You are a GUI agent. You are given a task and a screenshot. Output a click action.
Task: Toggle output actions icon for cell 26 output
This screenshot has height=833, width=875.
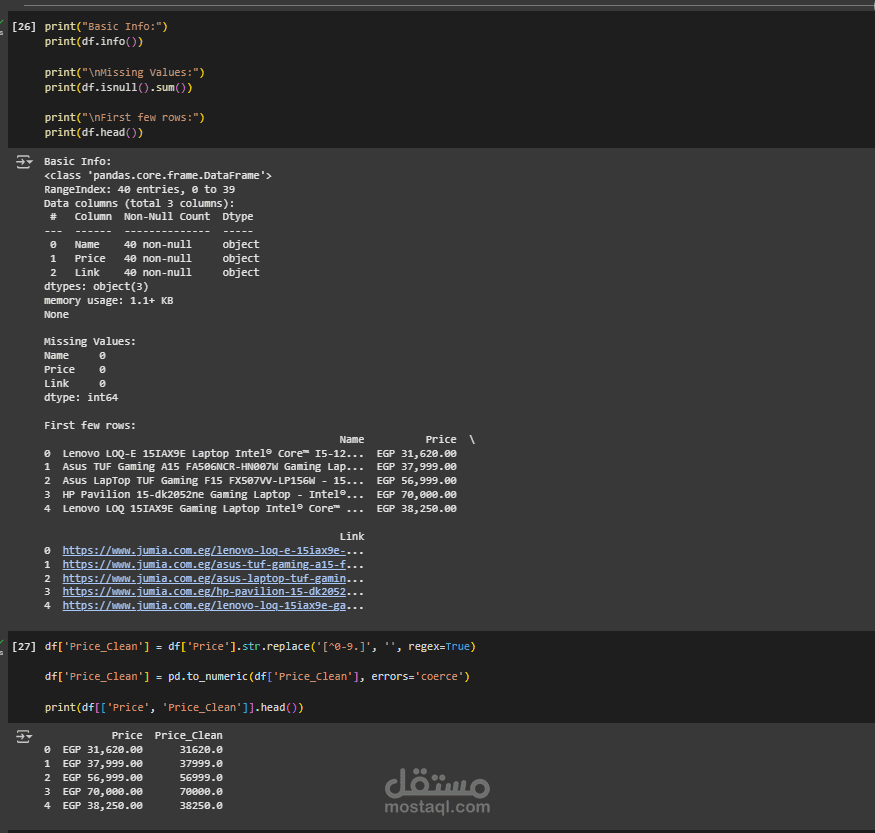pos(24,162)
